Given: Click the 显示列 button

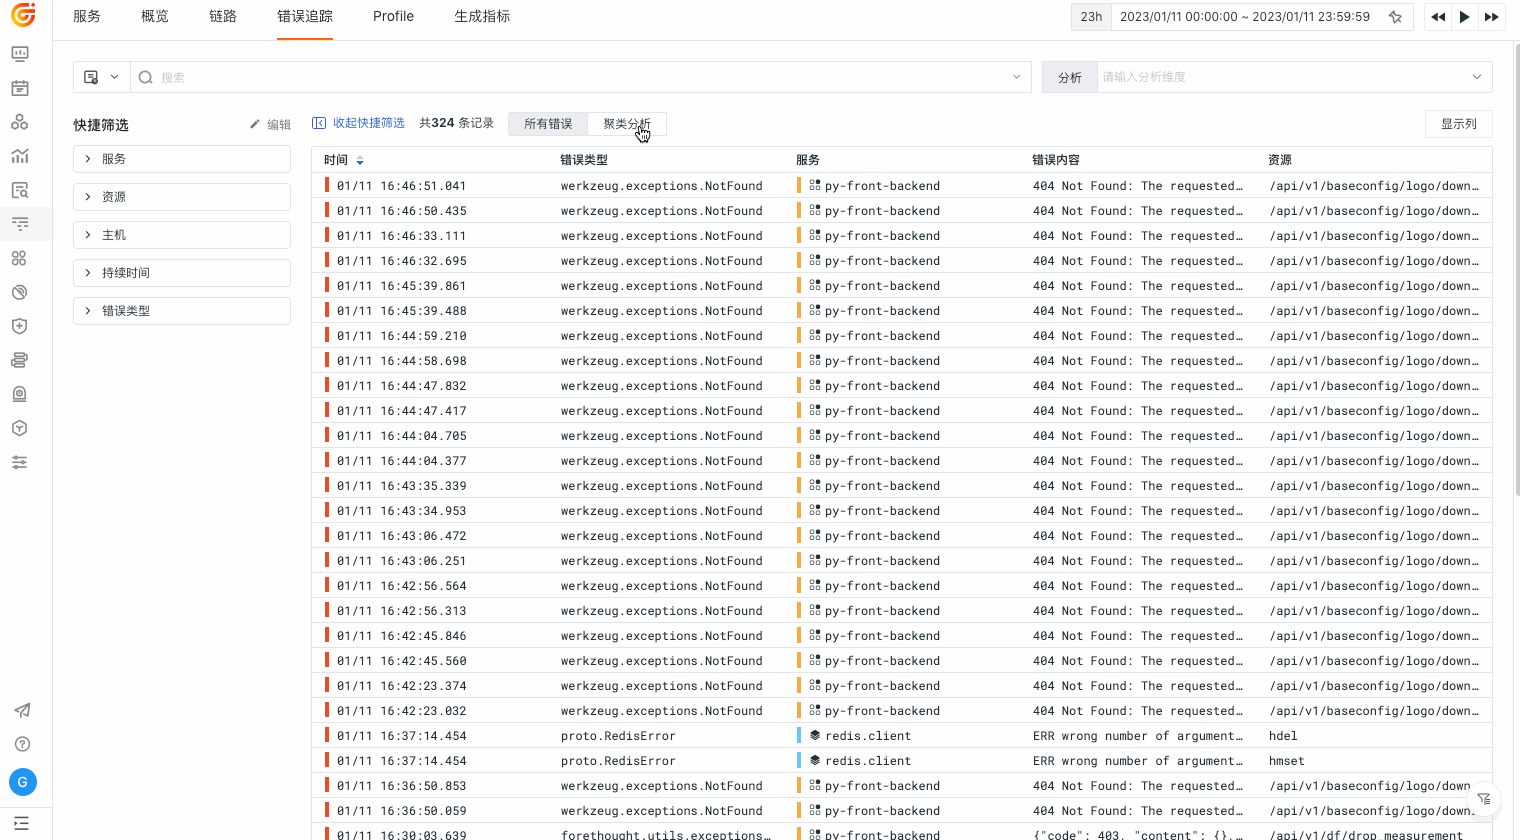Looking at the screenshot, I should 1459,124.
